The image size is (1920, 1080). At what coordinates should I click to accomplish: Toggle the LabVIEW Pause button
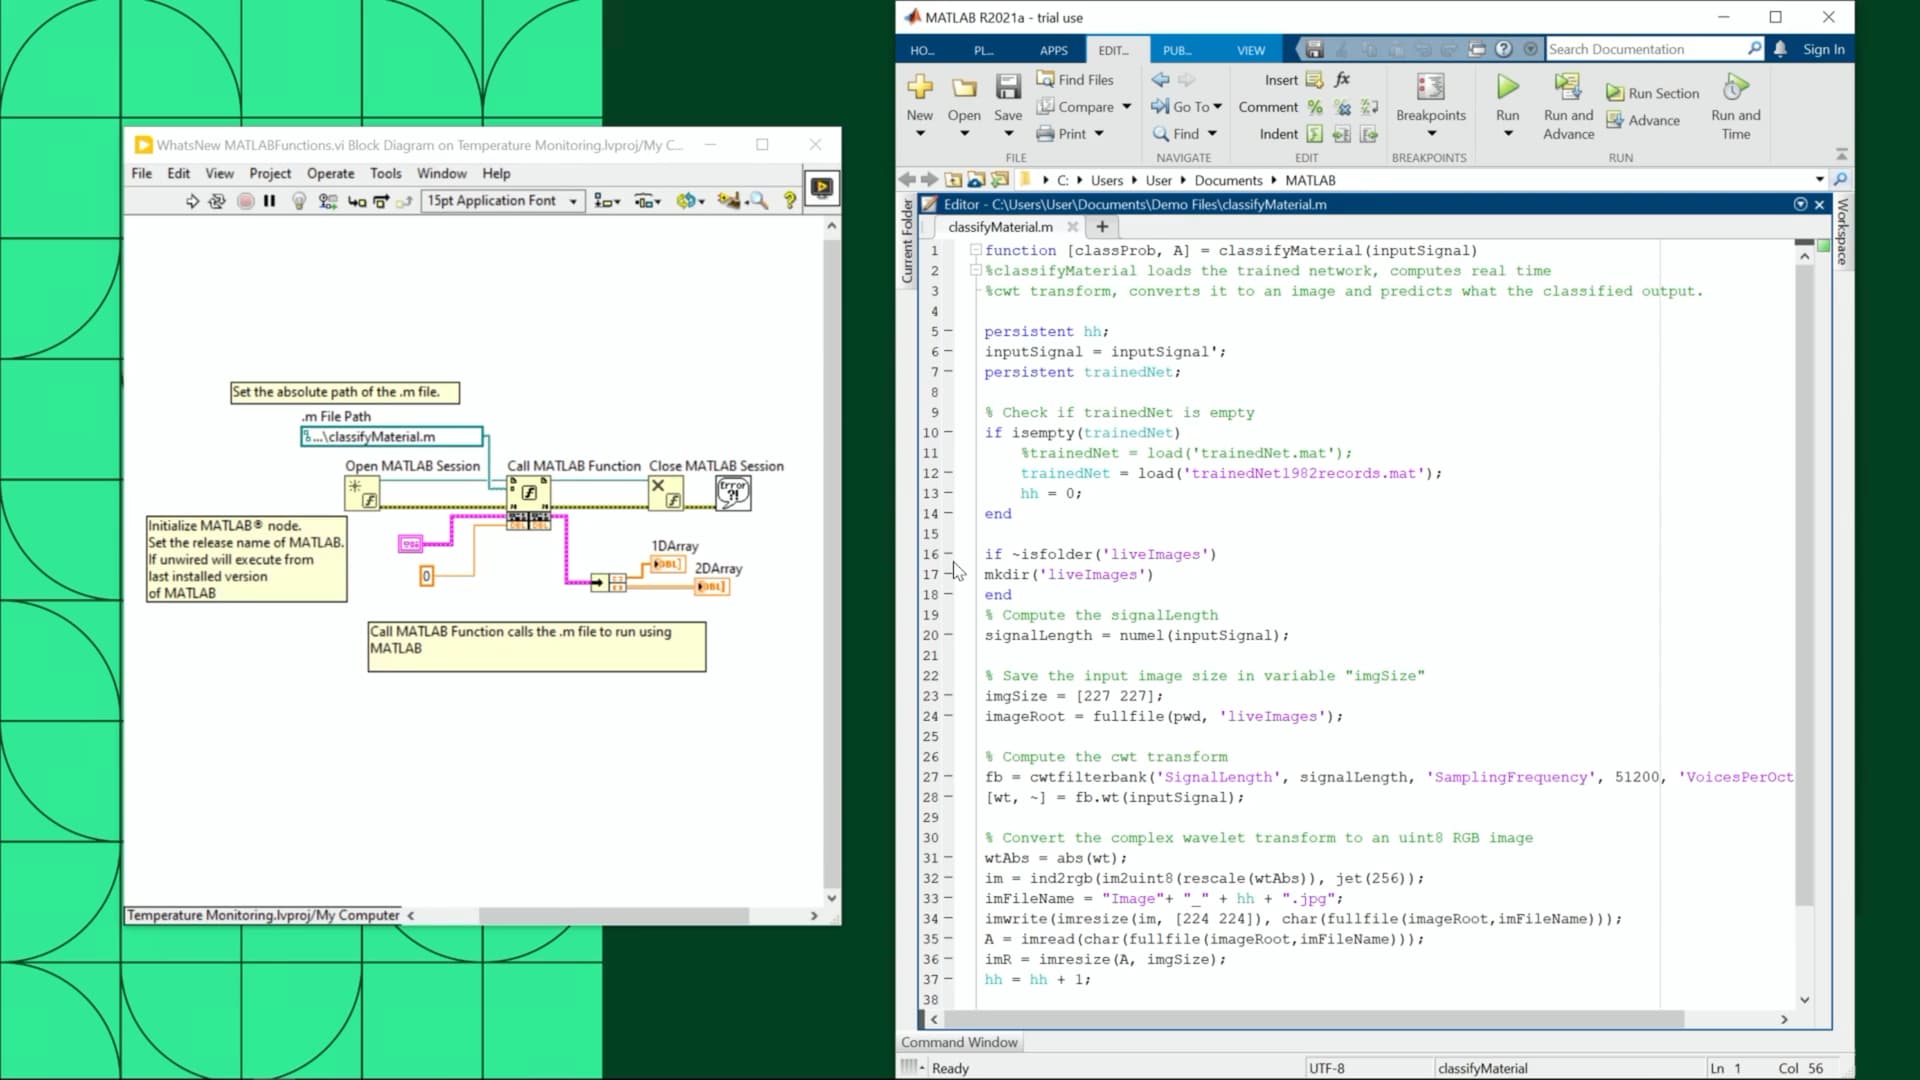[269, 201]
